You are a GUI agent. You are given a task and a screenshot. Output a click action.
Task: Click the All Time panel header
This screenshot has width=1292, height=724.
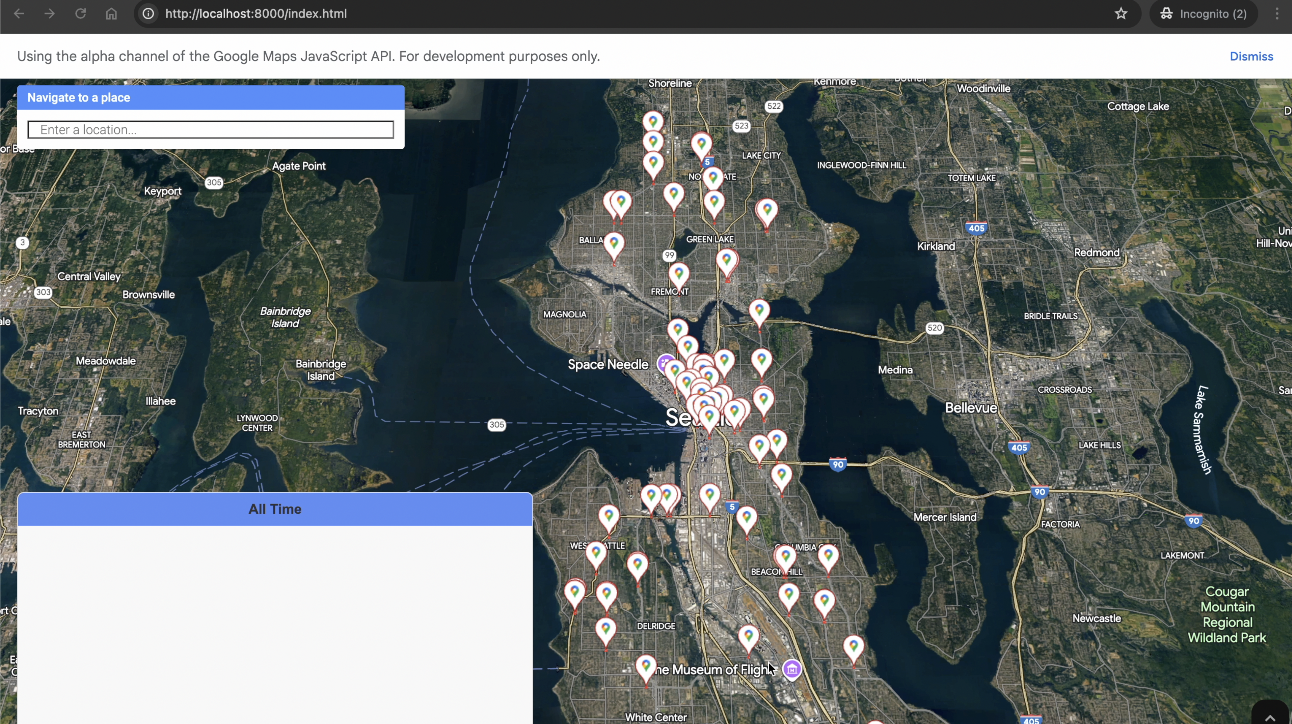tap(275, 509)
